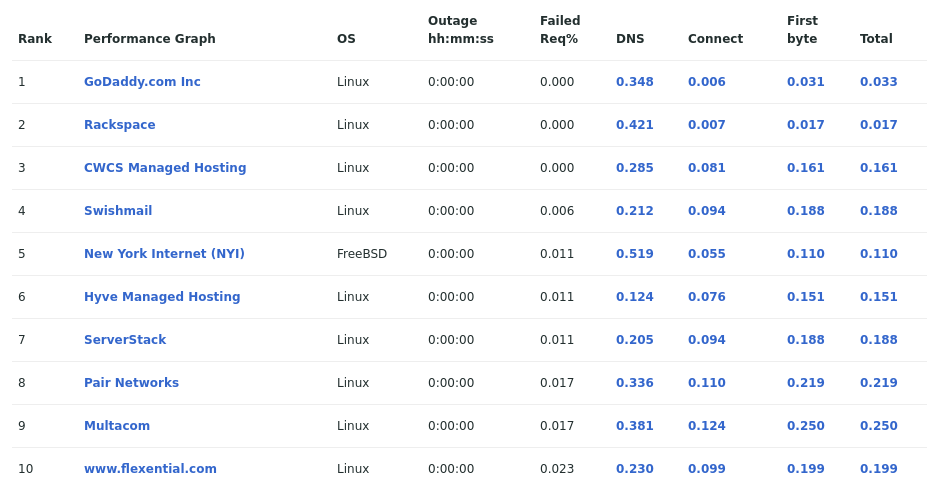Click flexential's First byte value 0.199

[x=805, y=469]
